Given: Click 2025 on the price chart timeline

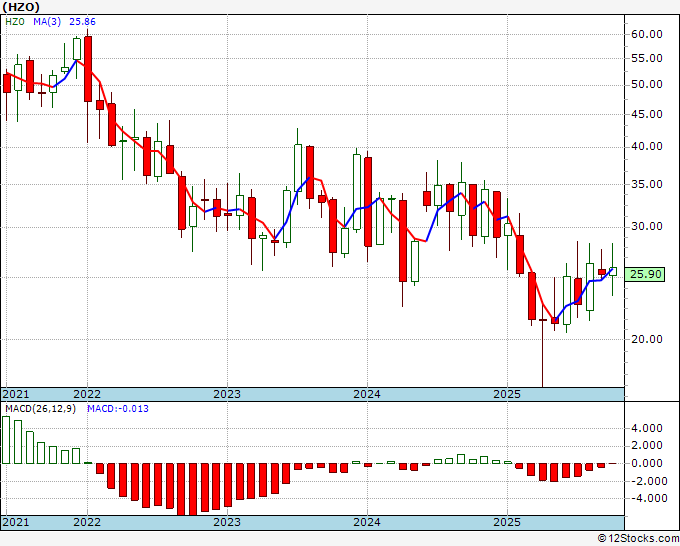Looking at the screenshot, I should (x=507, y=394).
